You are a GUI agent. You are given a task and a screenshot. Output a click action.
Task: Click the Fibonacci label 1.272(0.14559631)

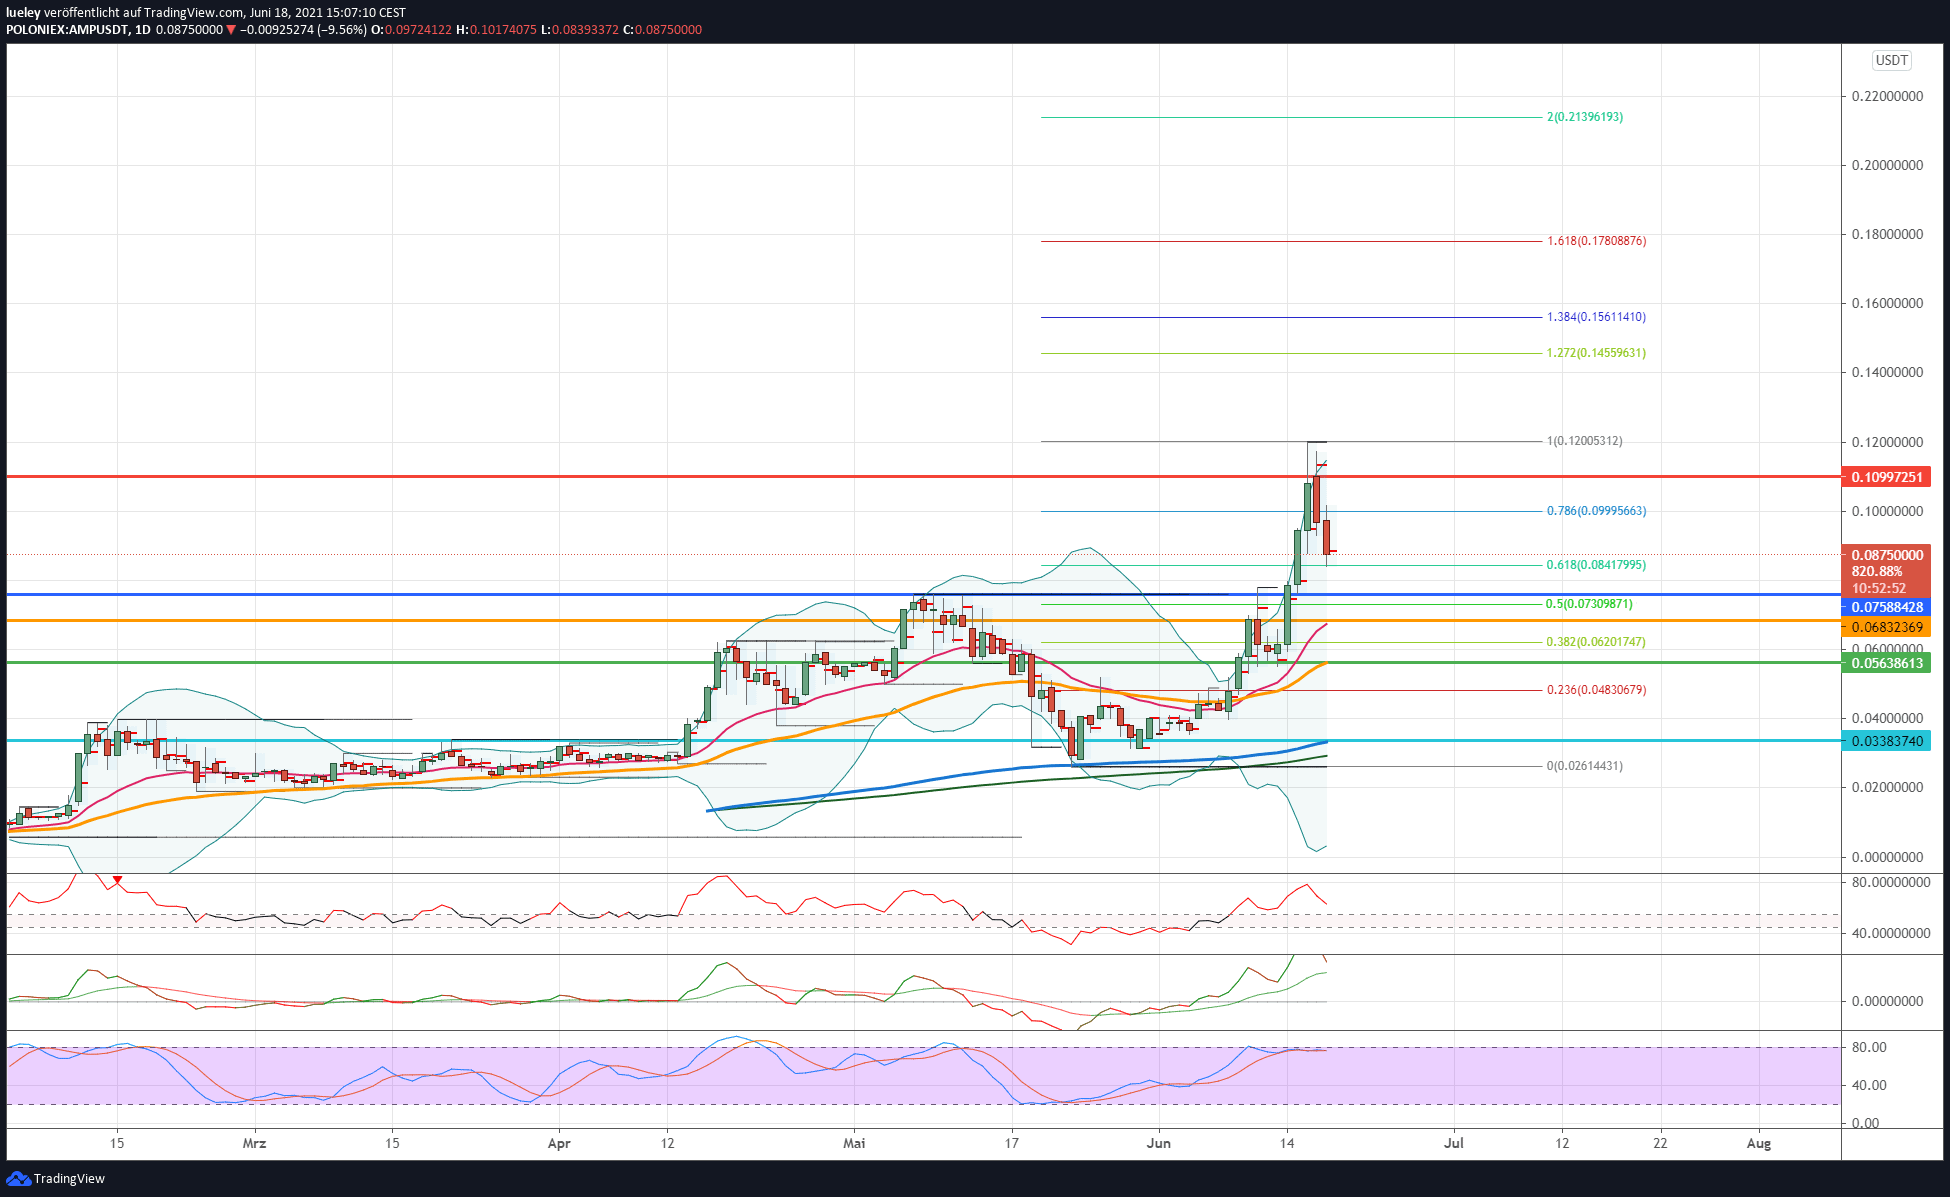coord(1596,353)
